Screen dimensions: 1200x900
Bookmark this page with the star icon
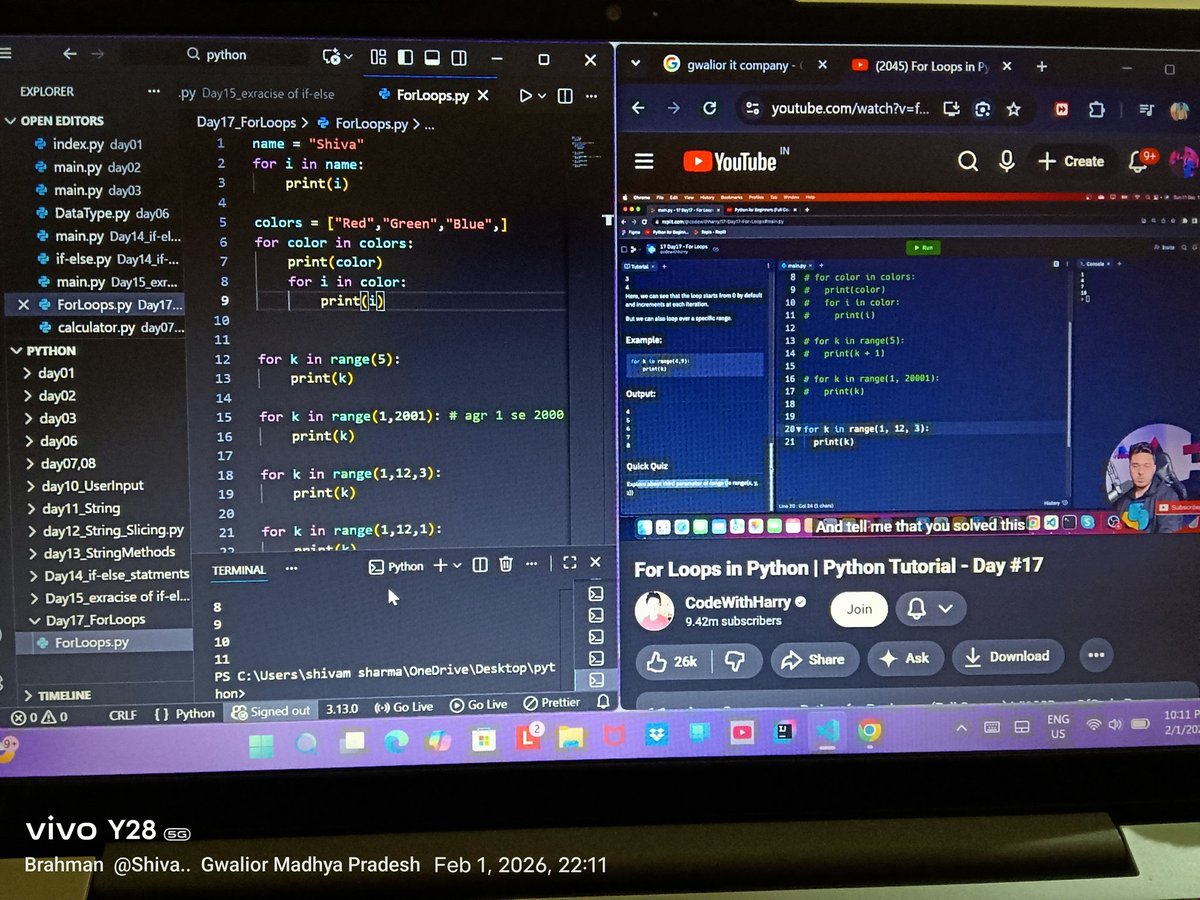(x=1013, y=109)
